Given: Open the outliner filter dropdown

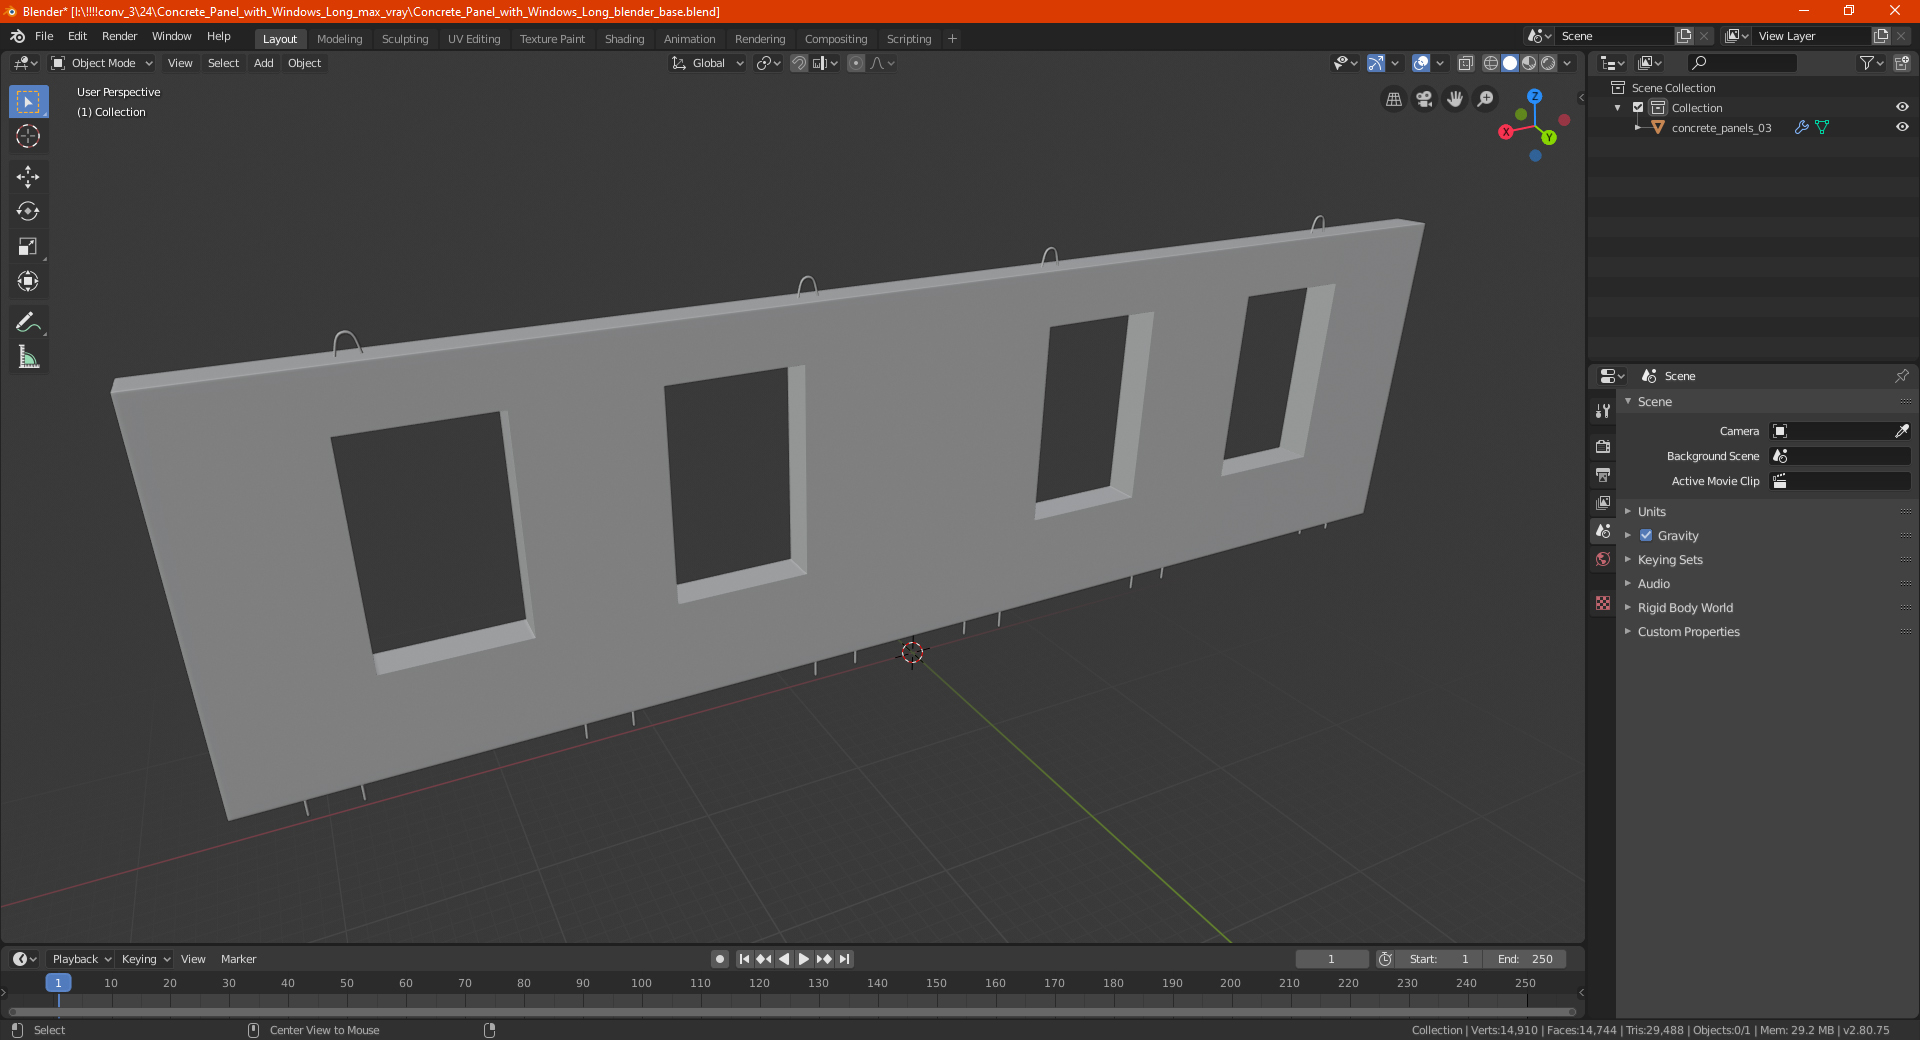Looking at the screenshot, I should (x=1871, y=63).
